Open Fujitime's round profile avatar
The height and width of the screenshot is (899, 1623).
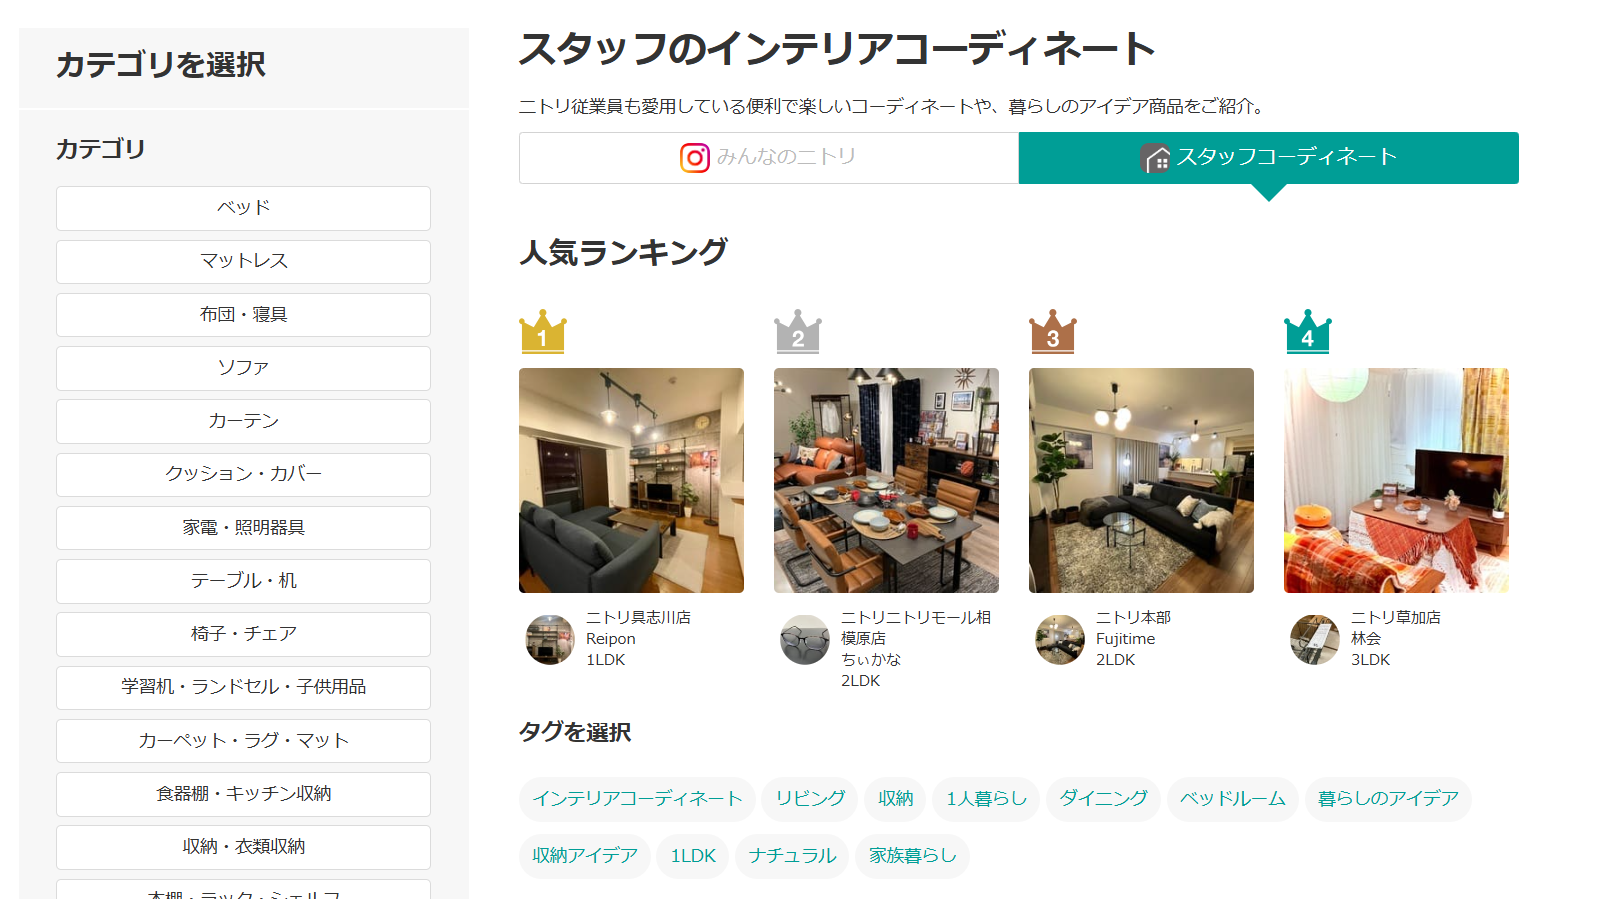(x=1060, y=640)
